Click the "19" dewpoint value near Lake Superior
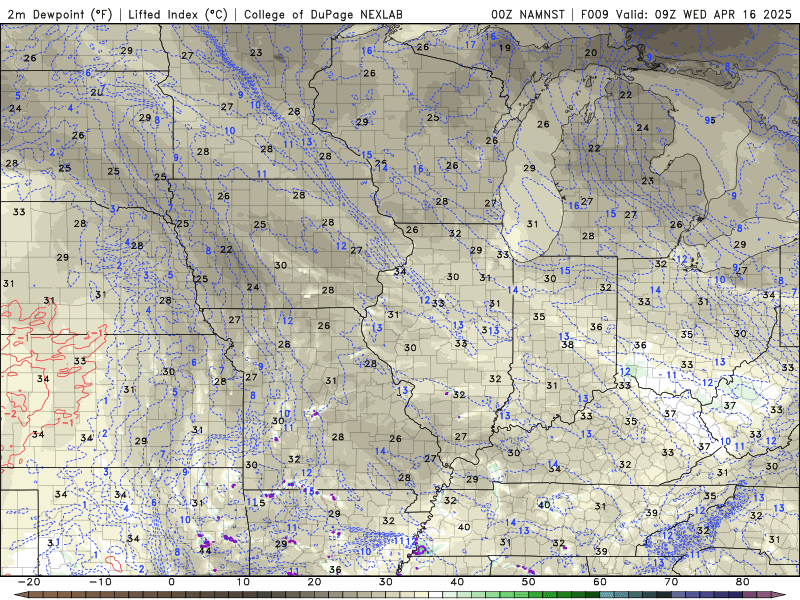The width and height of the screenshot is (800, 600). click(x=505, y=48)
